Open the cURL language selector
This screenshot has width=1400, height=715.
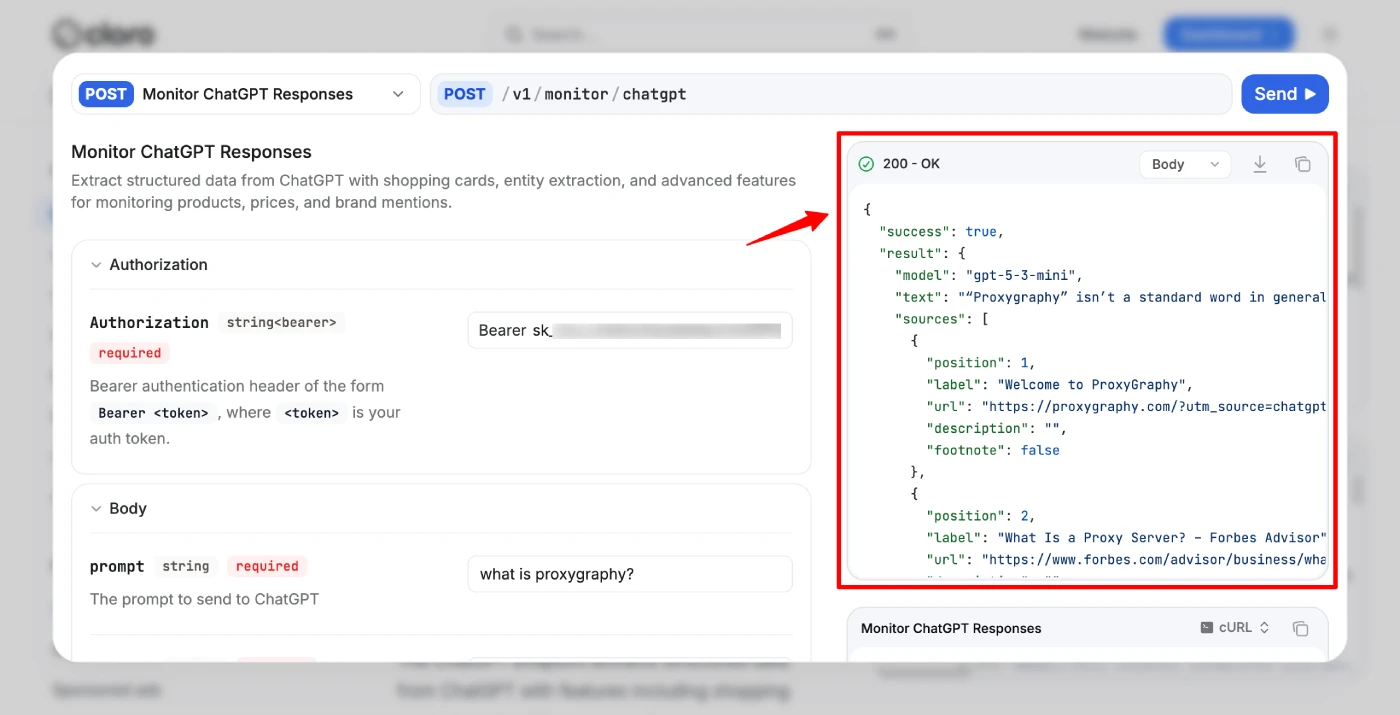(x=1235, y=628)
